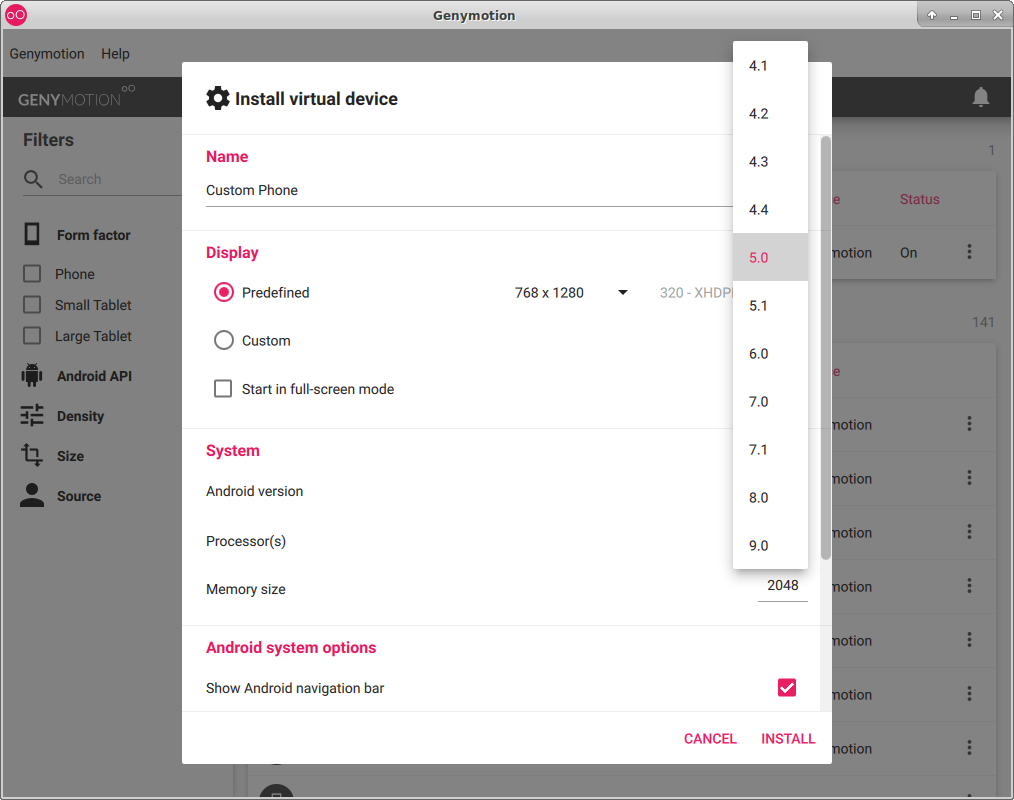The height and width of the screenshot is (800, 1014).
Task: Click the CANCEL button
Action: point(710,739)
